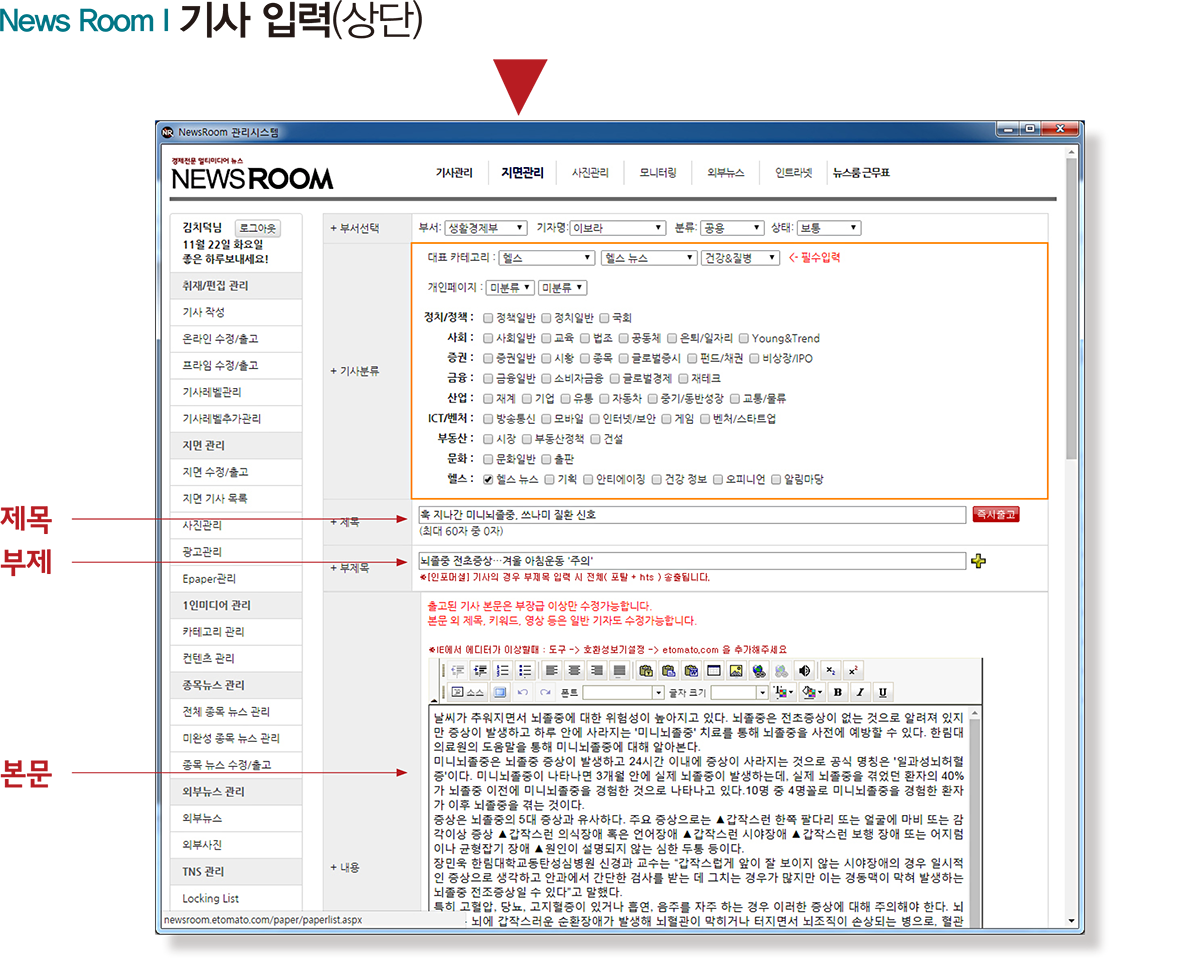Go to the 사진관리 top menu
Image resolution: width=1200 pixels, height=958 pixels.
tap(590, 173)
